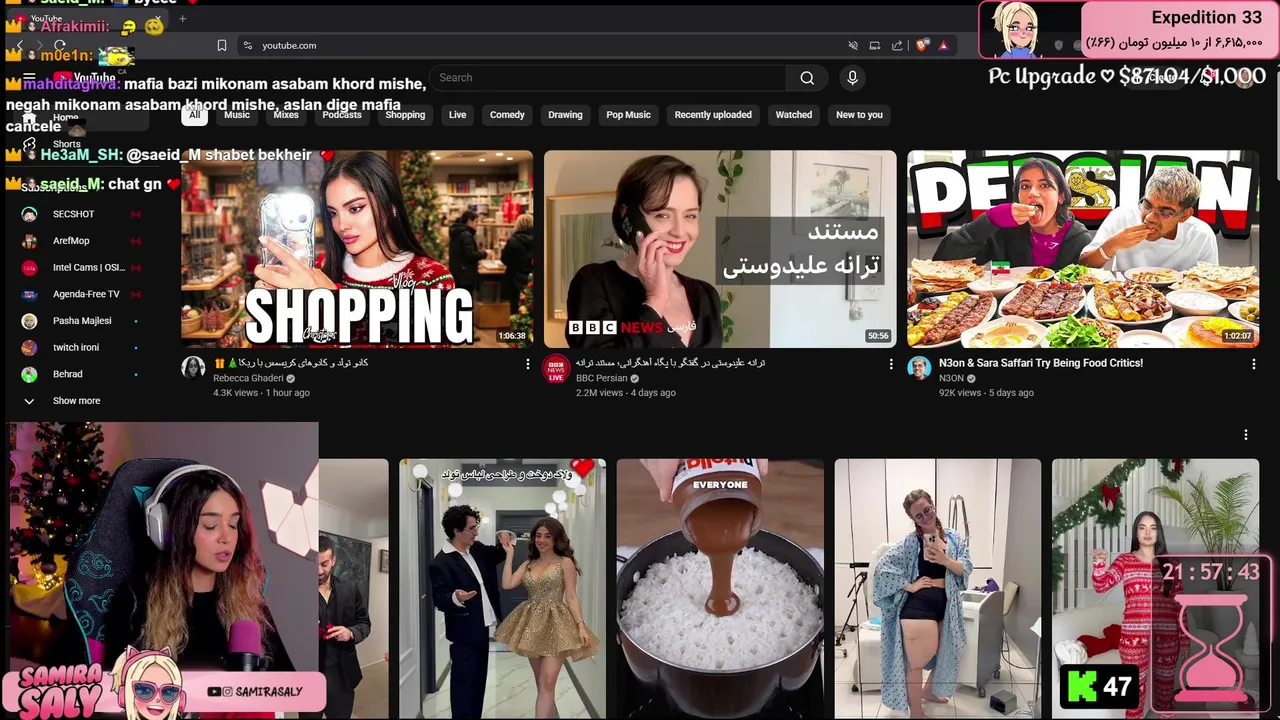Open N3ON channel avatar icon
The height and width of the screenshot is (720, 1280).
pos(919,368)
